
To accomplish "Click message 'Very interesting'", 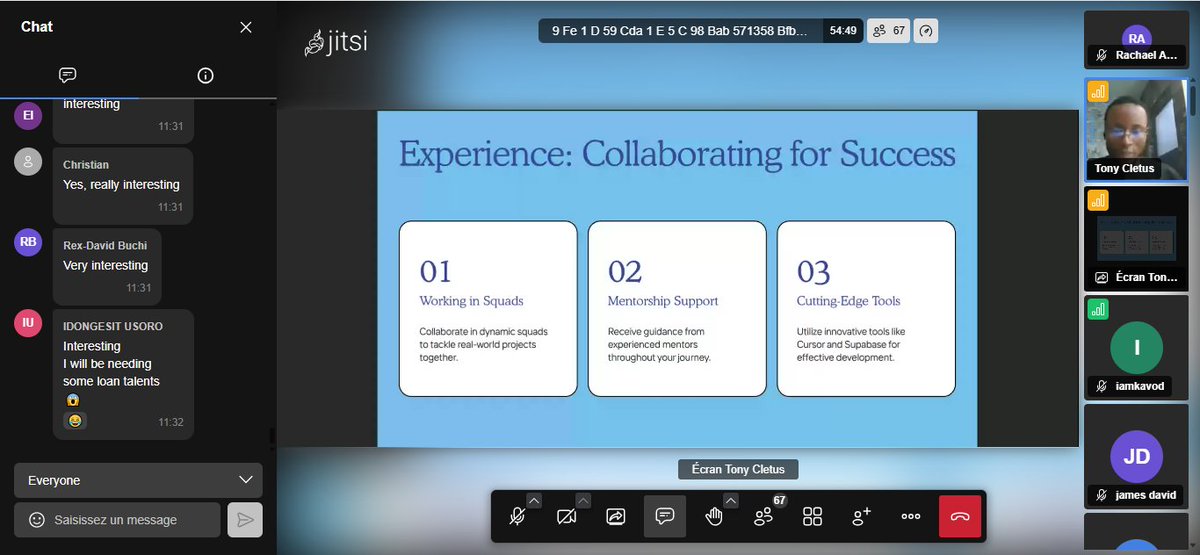I will [105, 266].
